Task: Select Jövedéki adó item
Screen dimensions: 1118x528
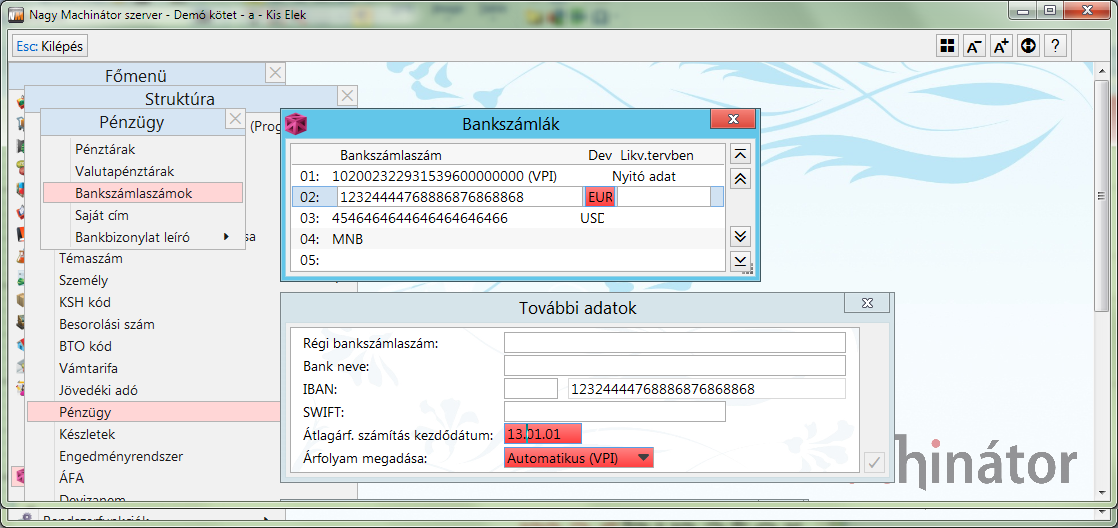Action: tap(98, 390)
